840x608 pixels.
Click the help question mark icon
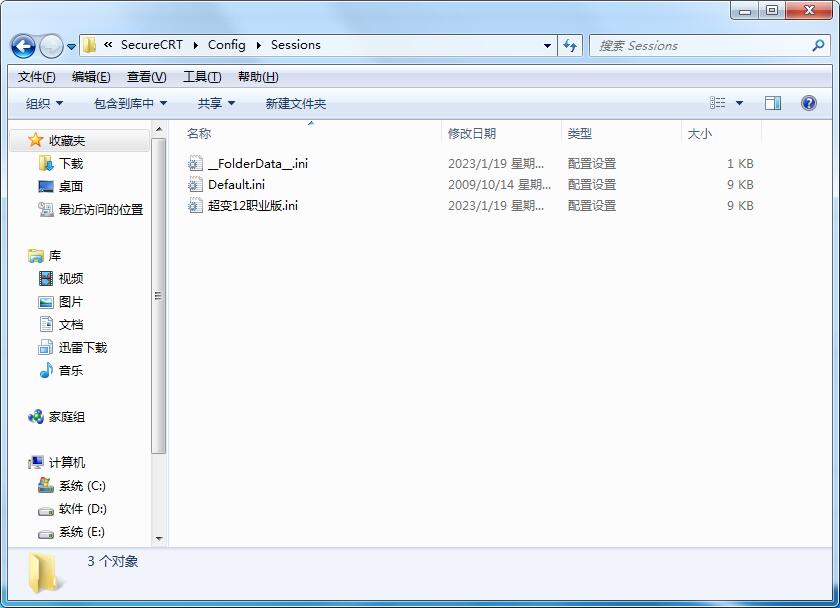click(810, 102)
